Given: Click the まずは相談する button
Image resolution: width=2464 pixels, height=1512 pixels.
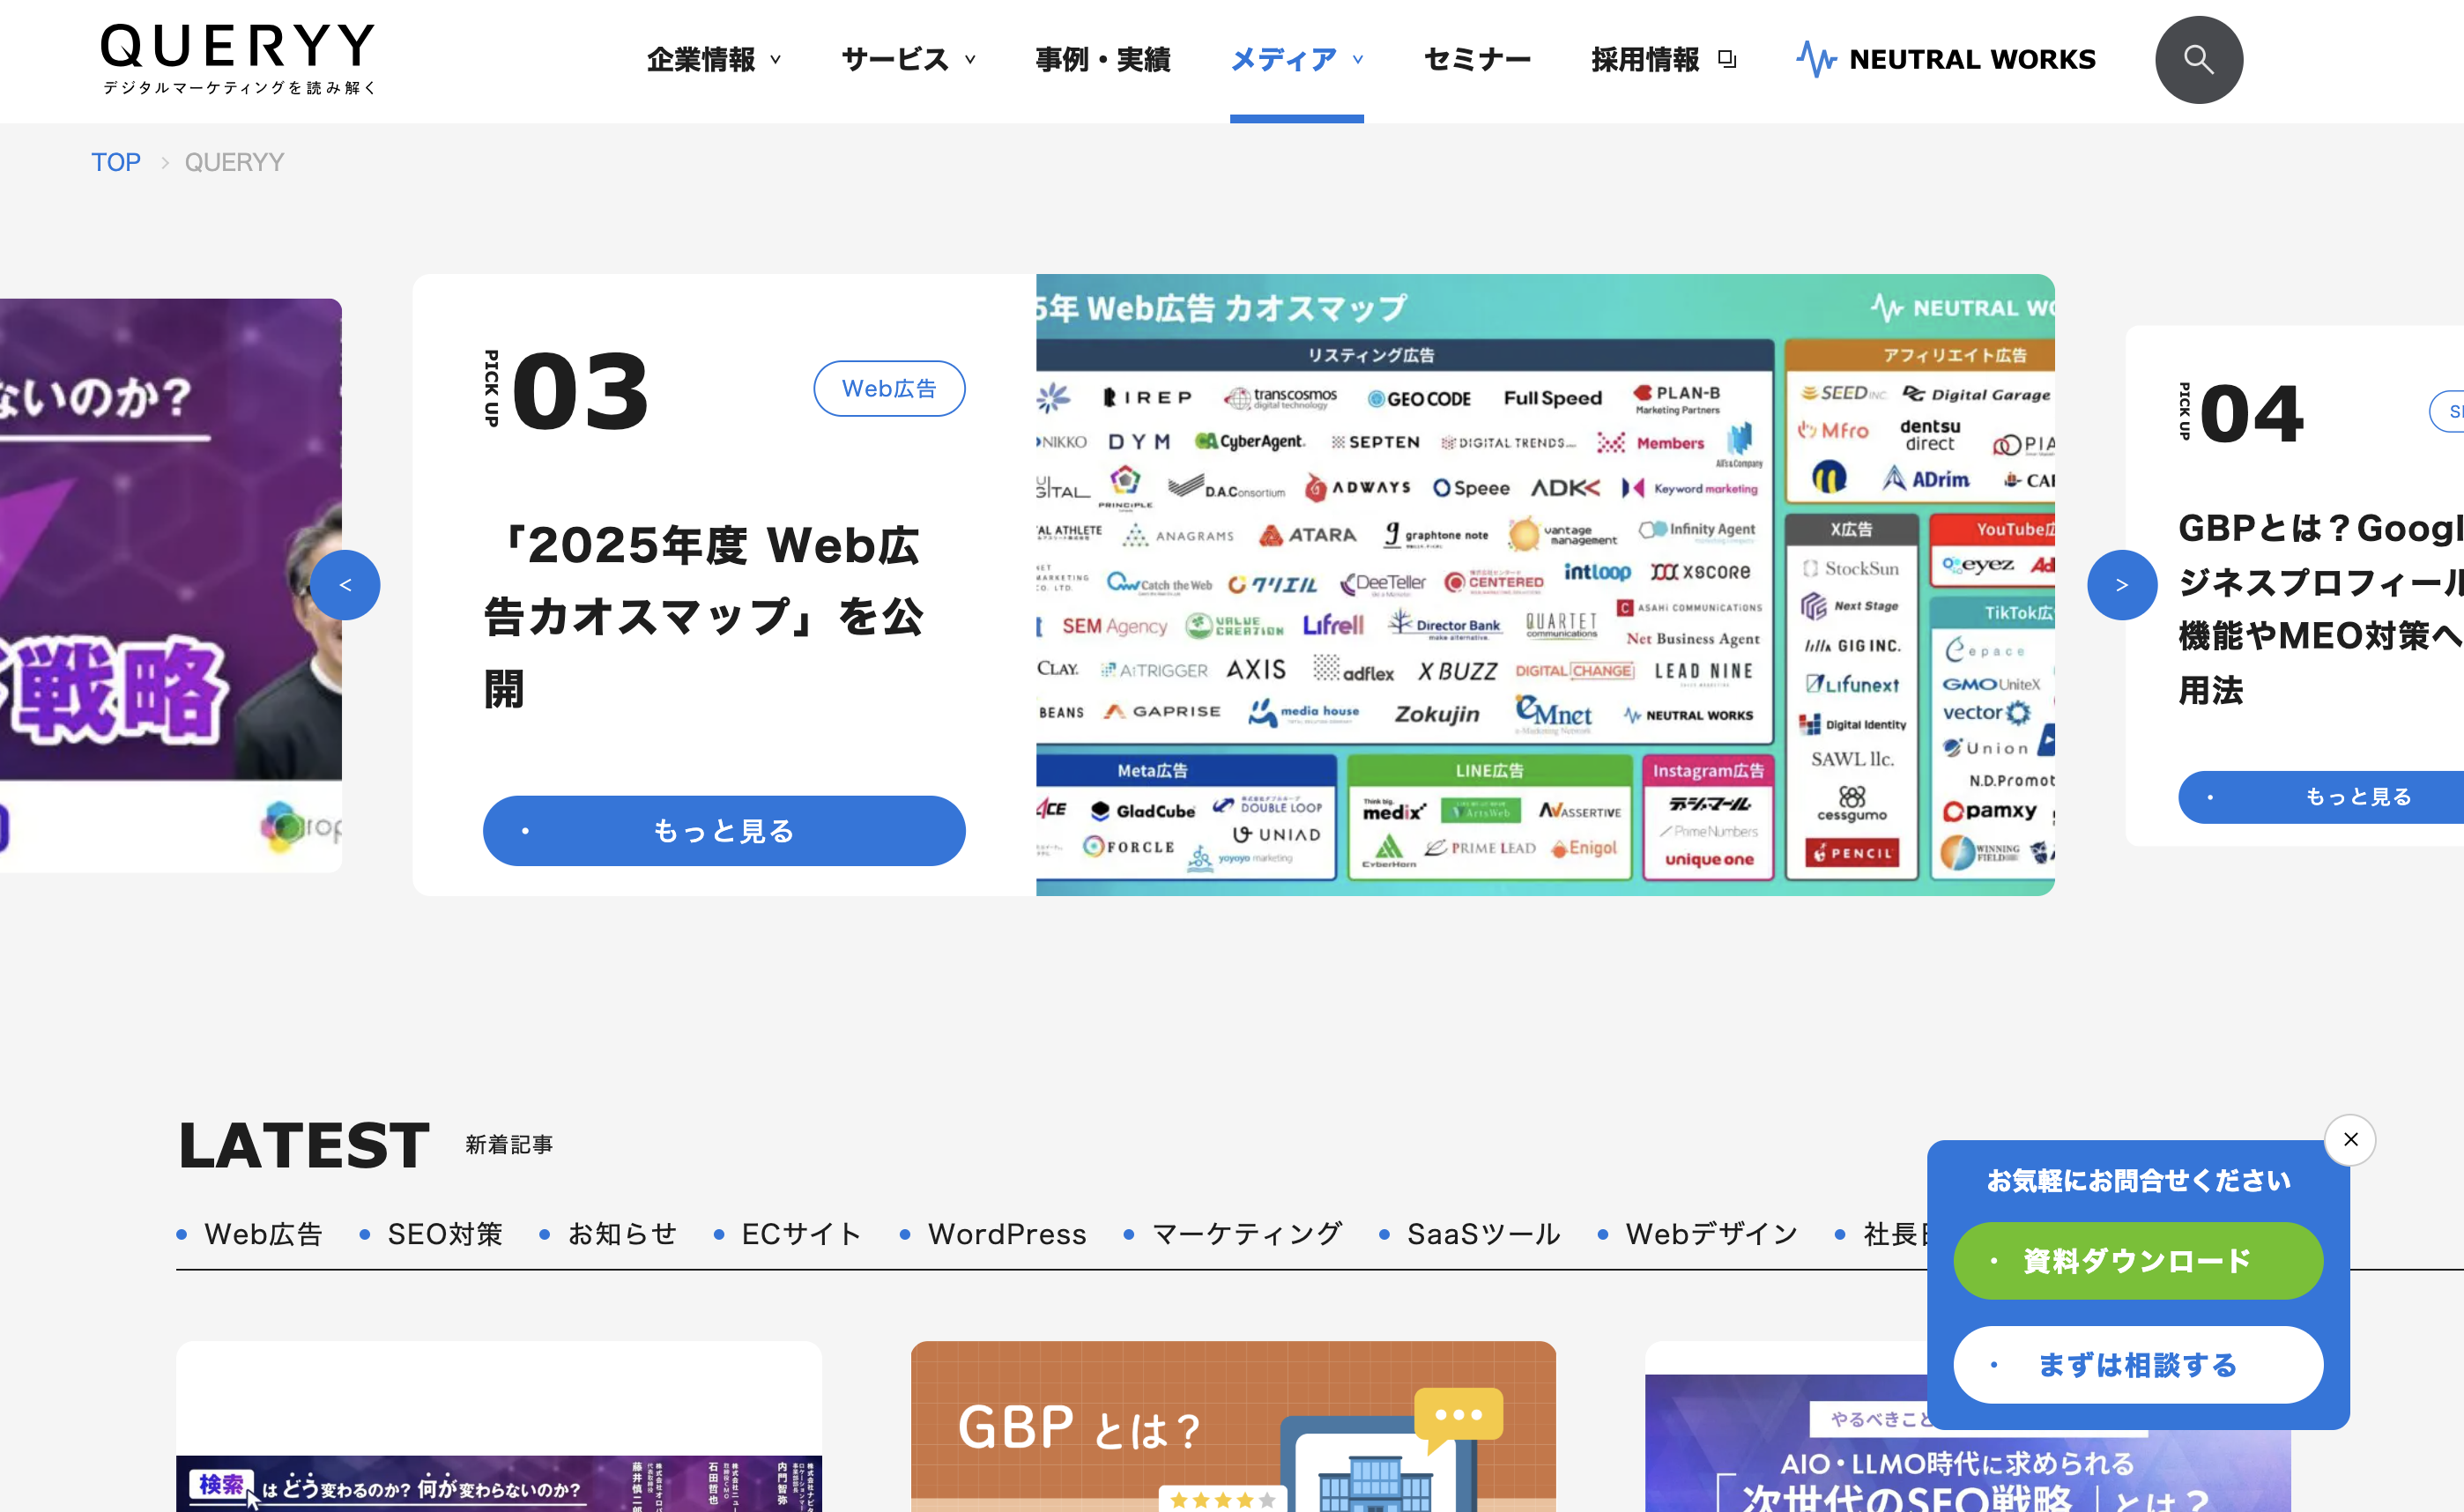Looking at the screenshot, I should pos(2137,1364).
